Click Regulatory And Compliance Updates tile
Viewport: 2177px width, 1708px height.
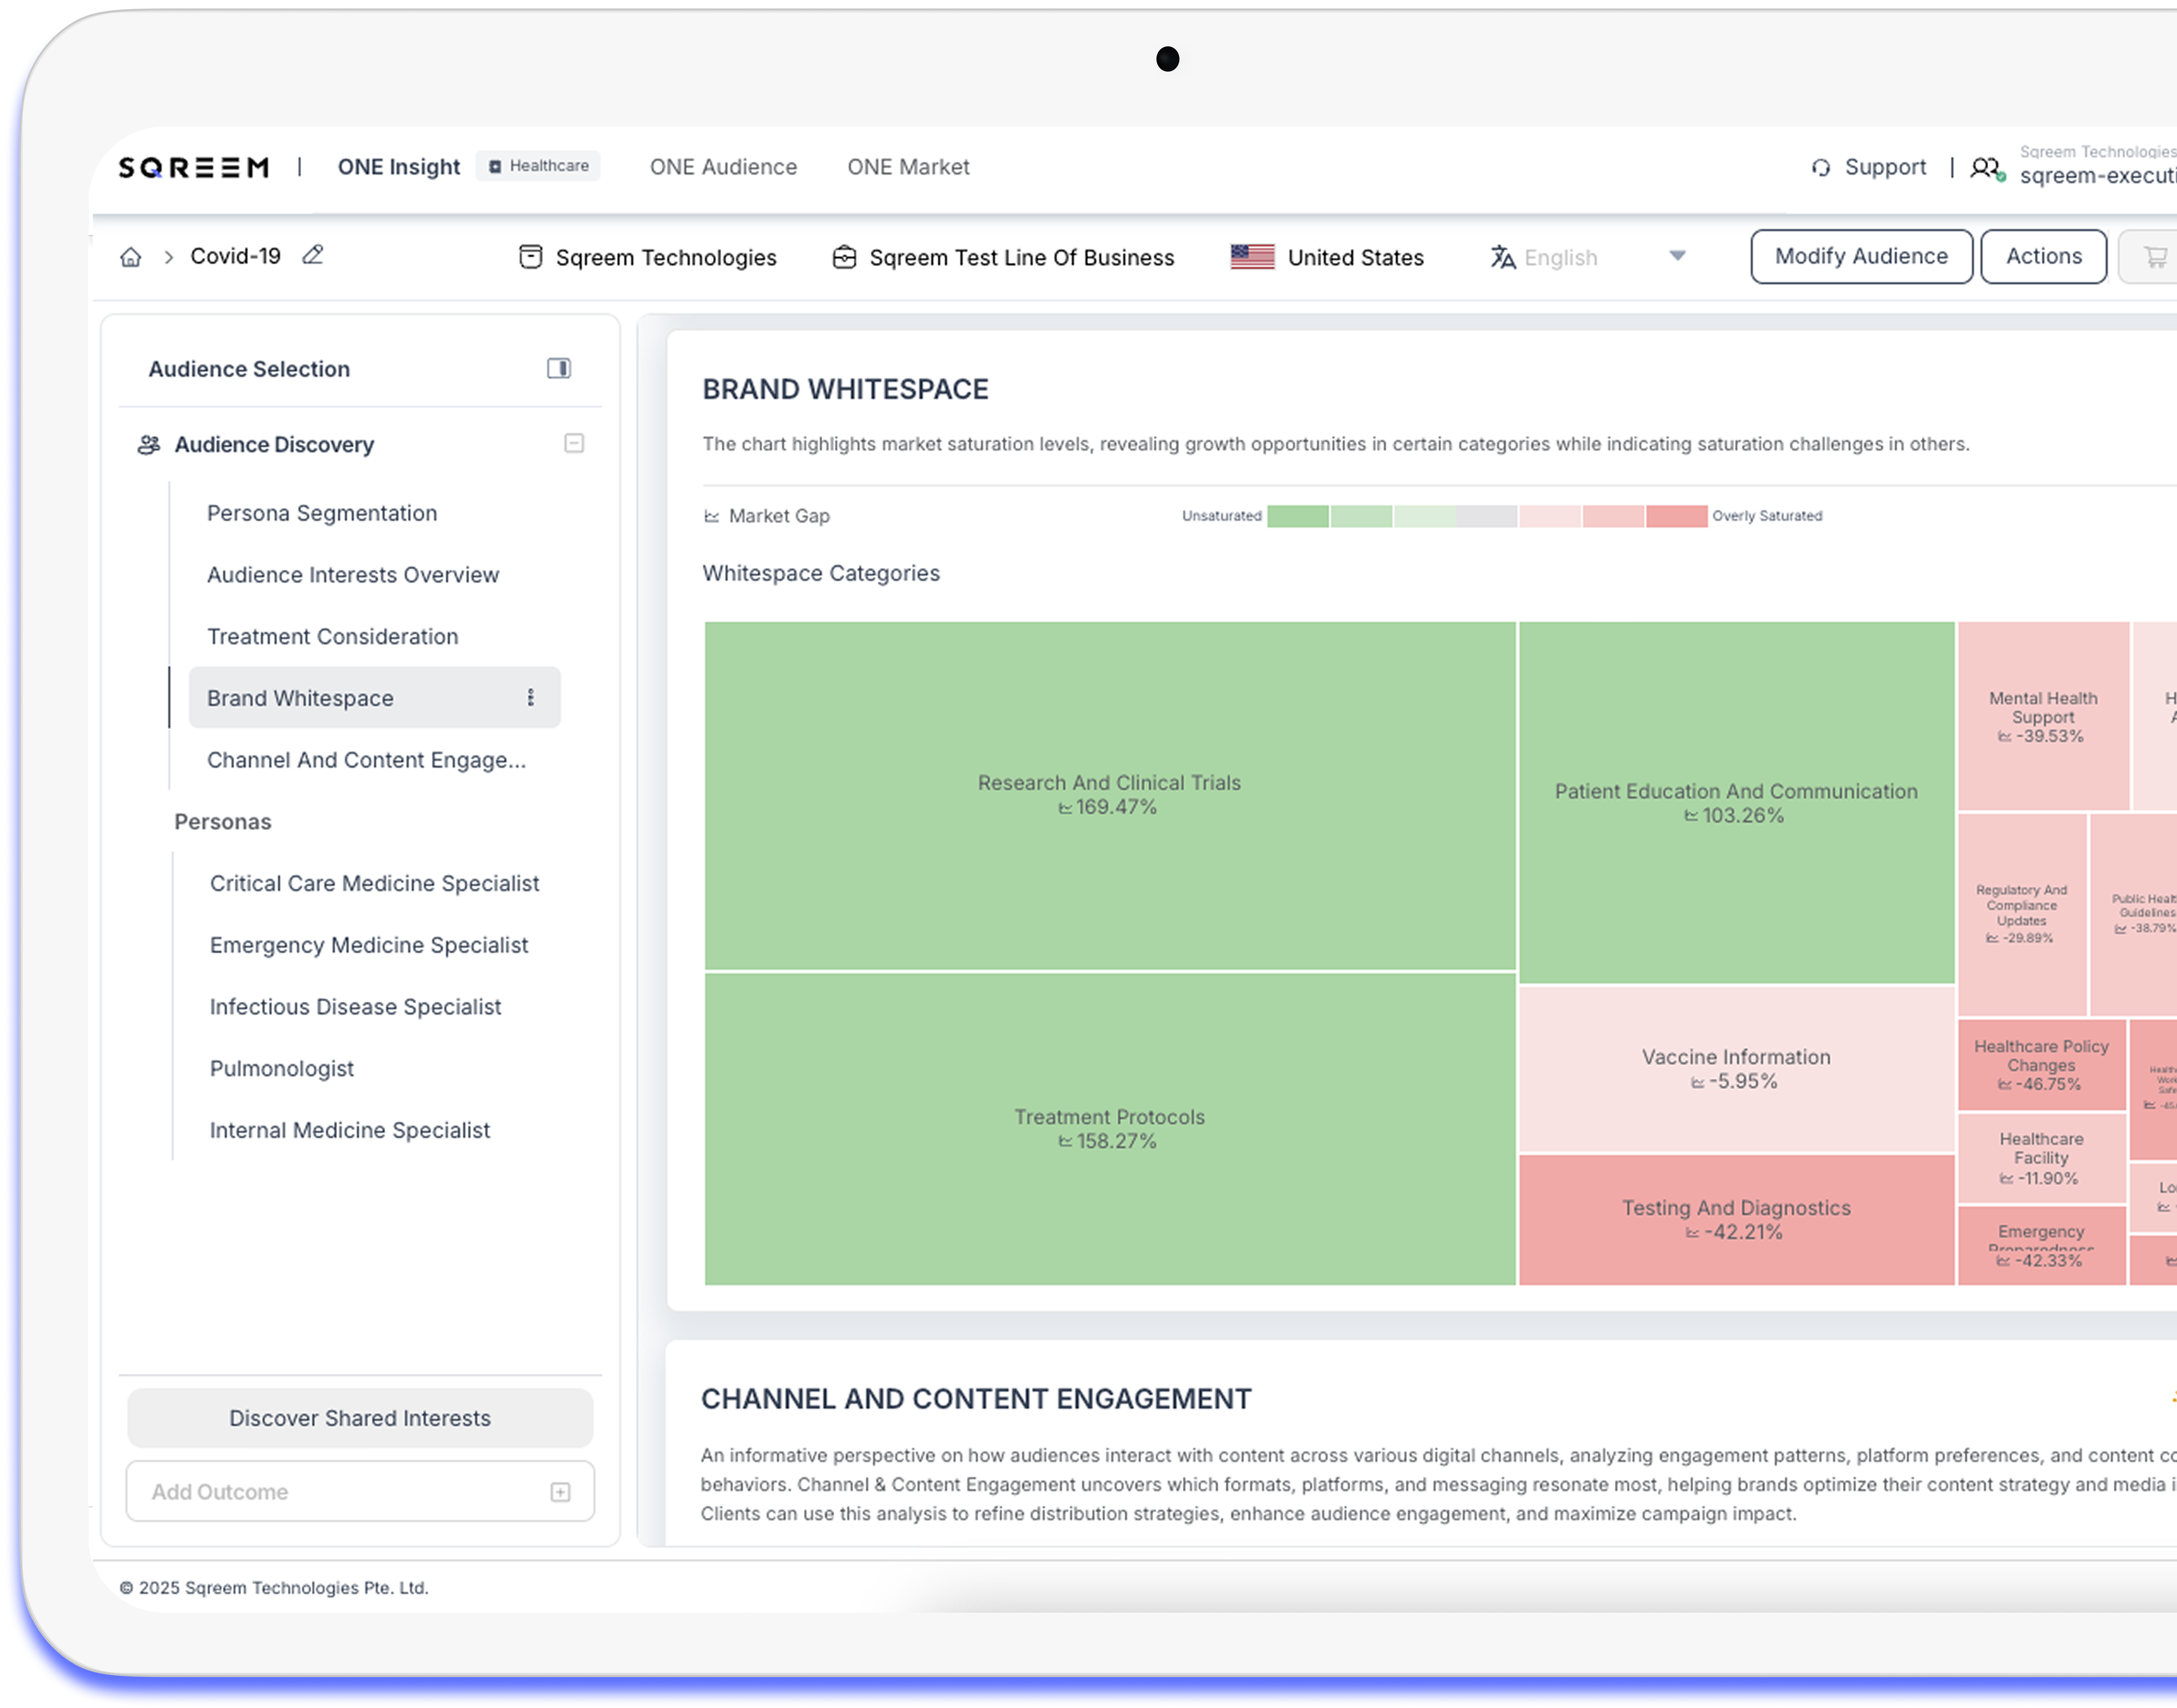[2021, 914]
